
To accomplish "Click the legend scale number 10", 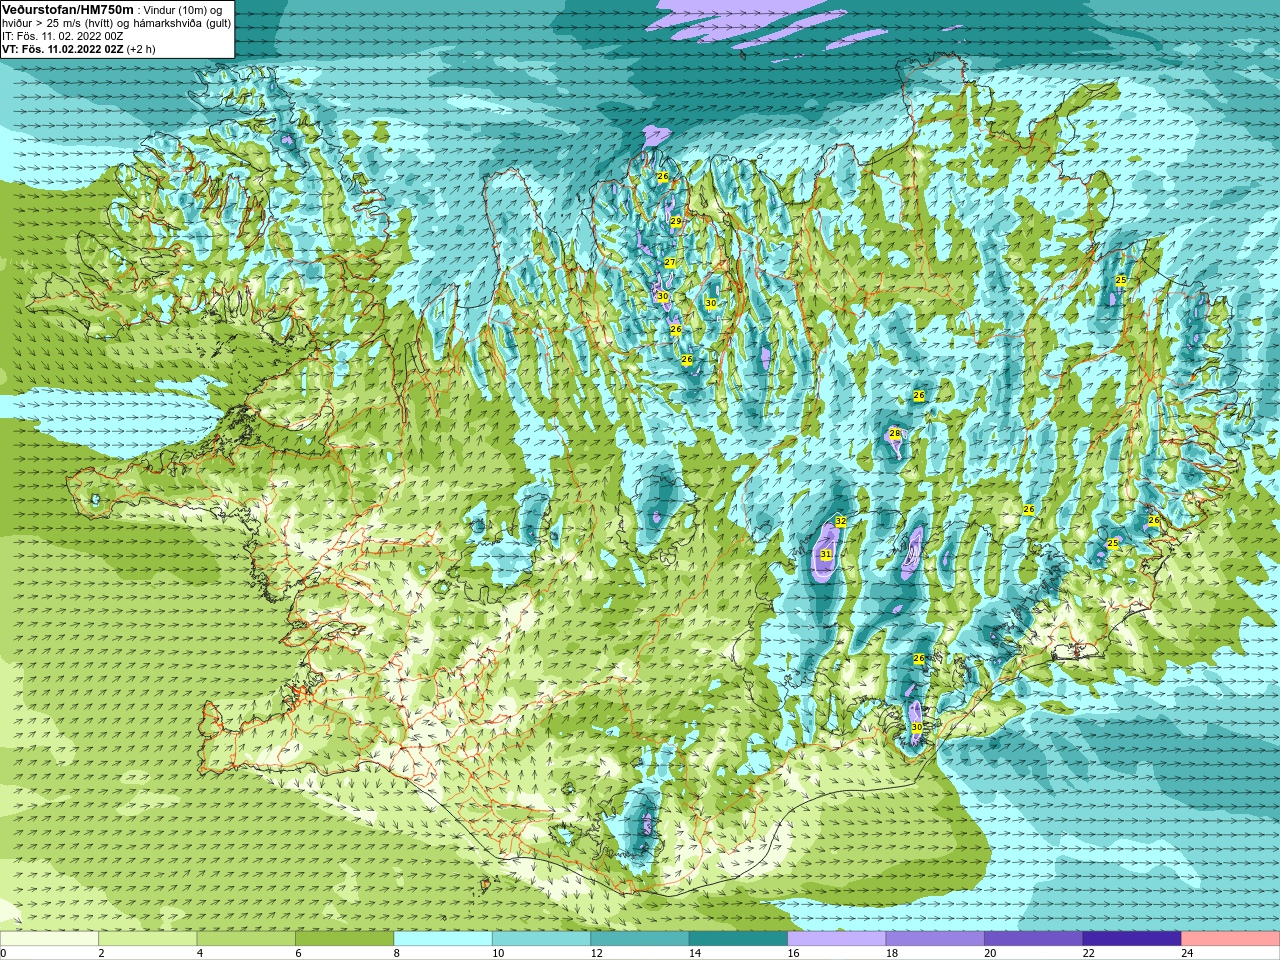I will point(498,953).
